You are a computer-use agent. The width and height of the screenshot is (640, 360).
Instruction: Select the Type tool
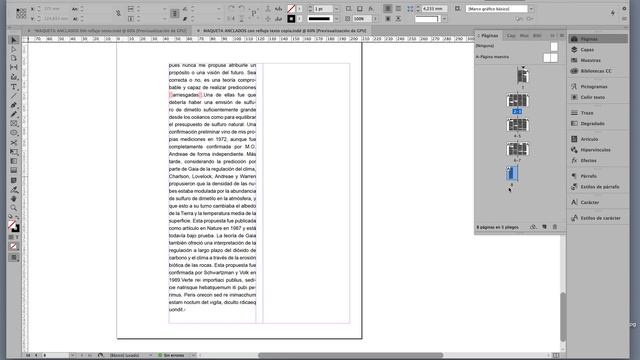point(14,87)
